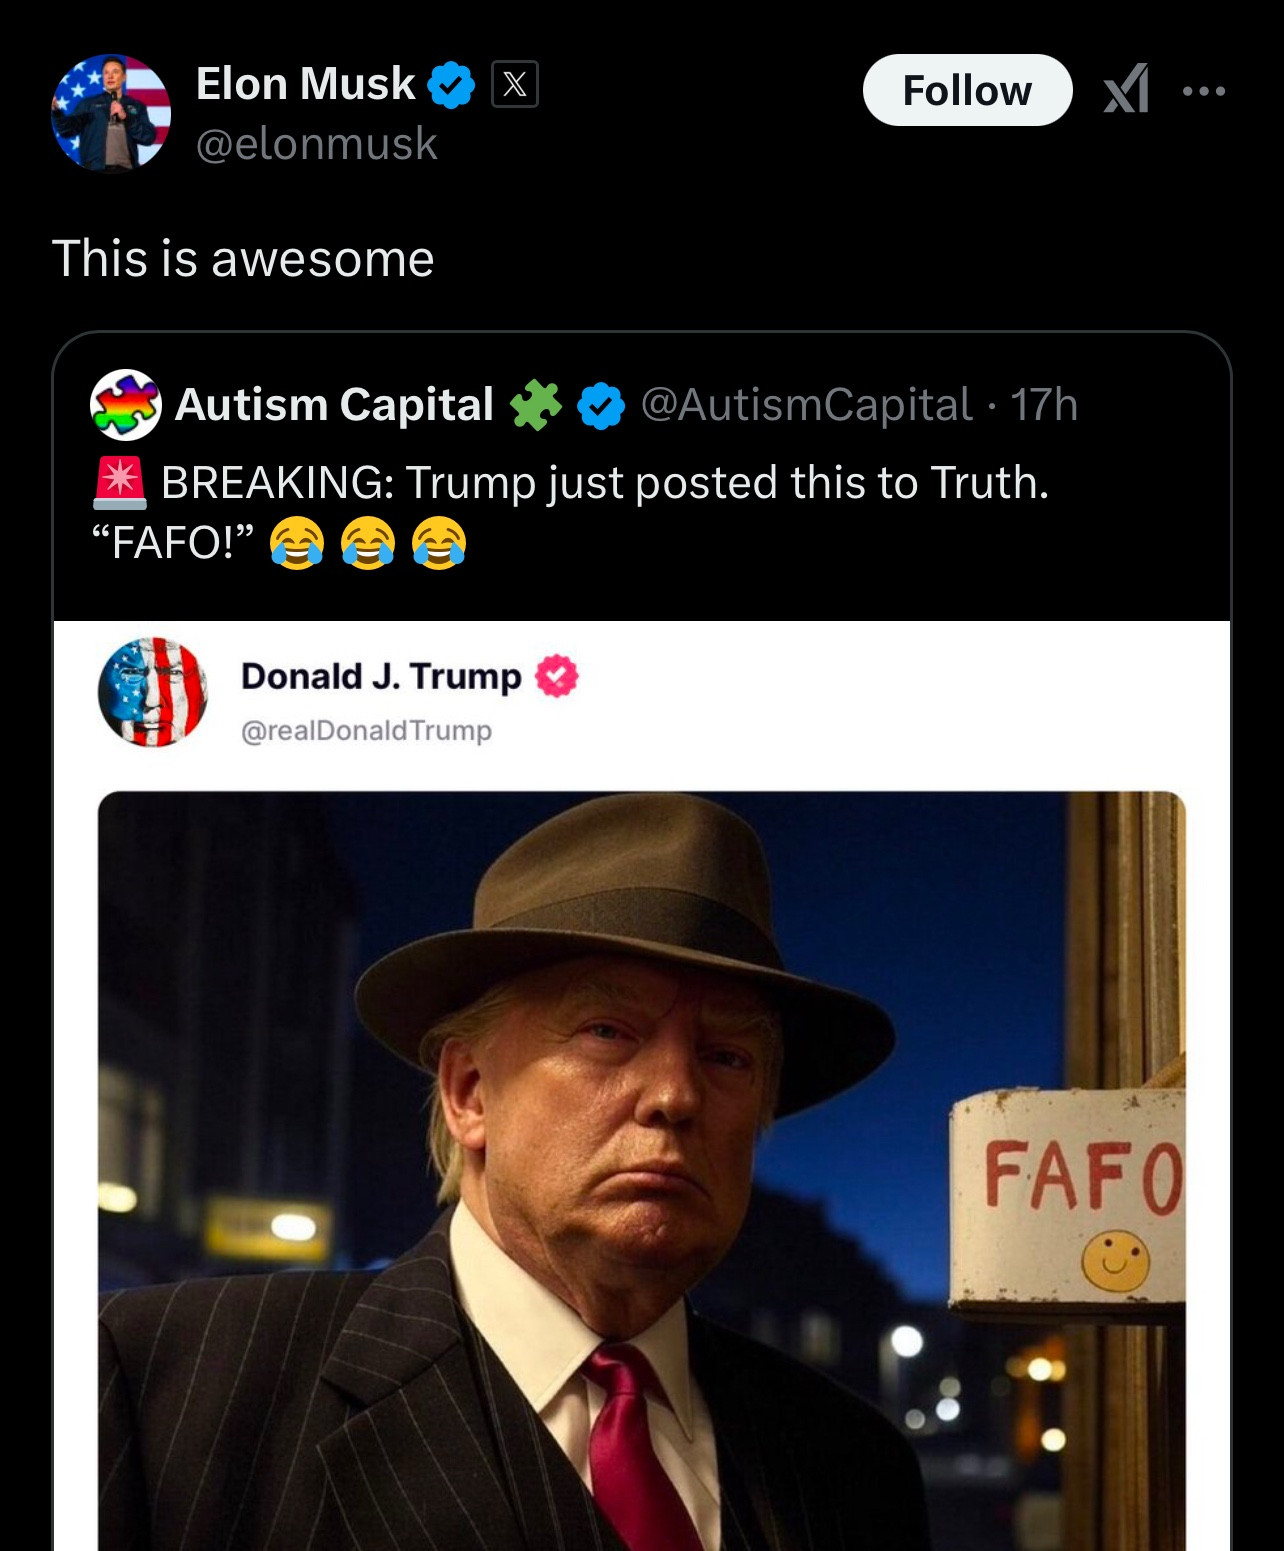Open the fedora portrait image

[x=641, y=1170]
